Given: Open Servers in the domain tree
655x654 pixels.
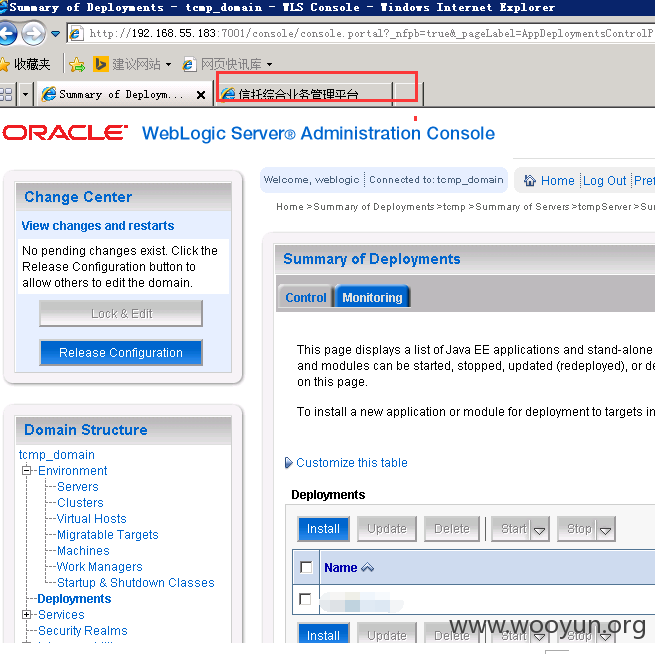Looking at the screenshot, I should pyautogui.click(x=78, y=487).
